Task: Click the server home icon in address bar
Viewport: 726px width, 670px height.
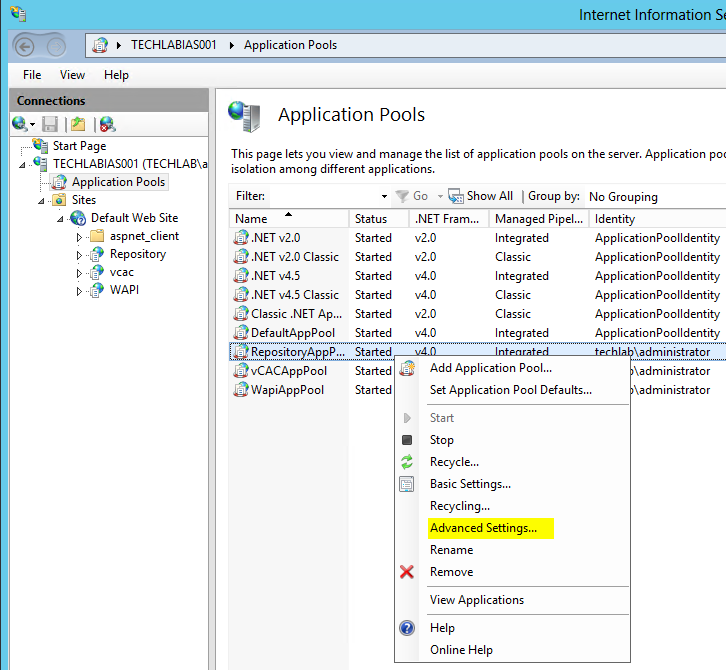Action: [100, 45]
